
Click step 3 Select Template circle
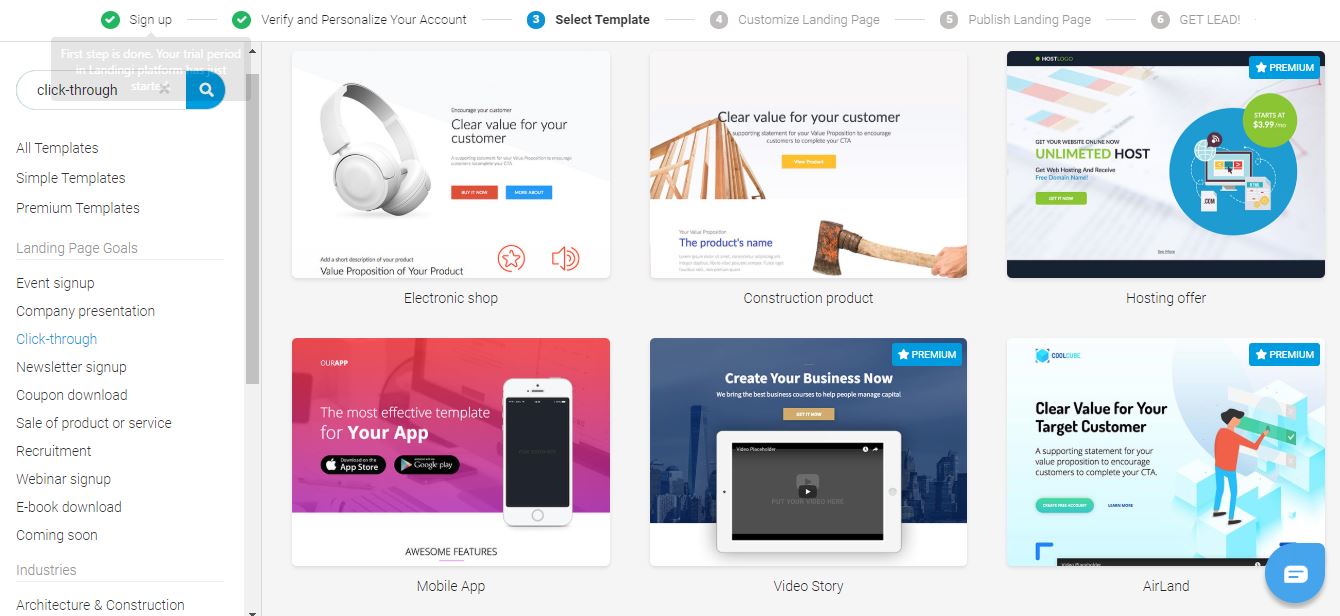coord(536,19)
